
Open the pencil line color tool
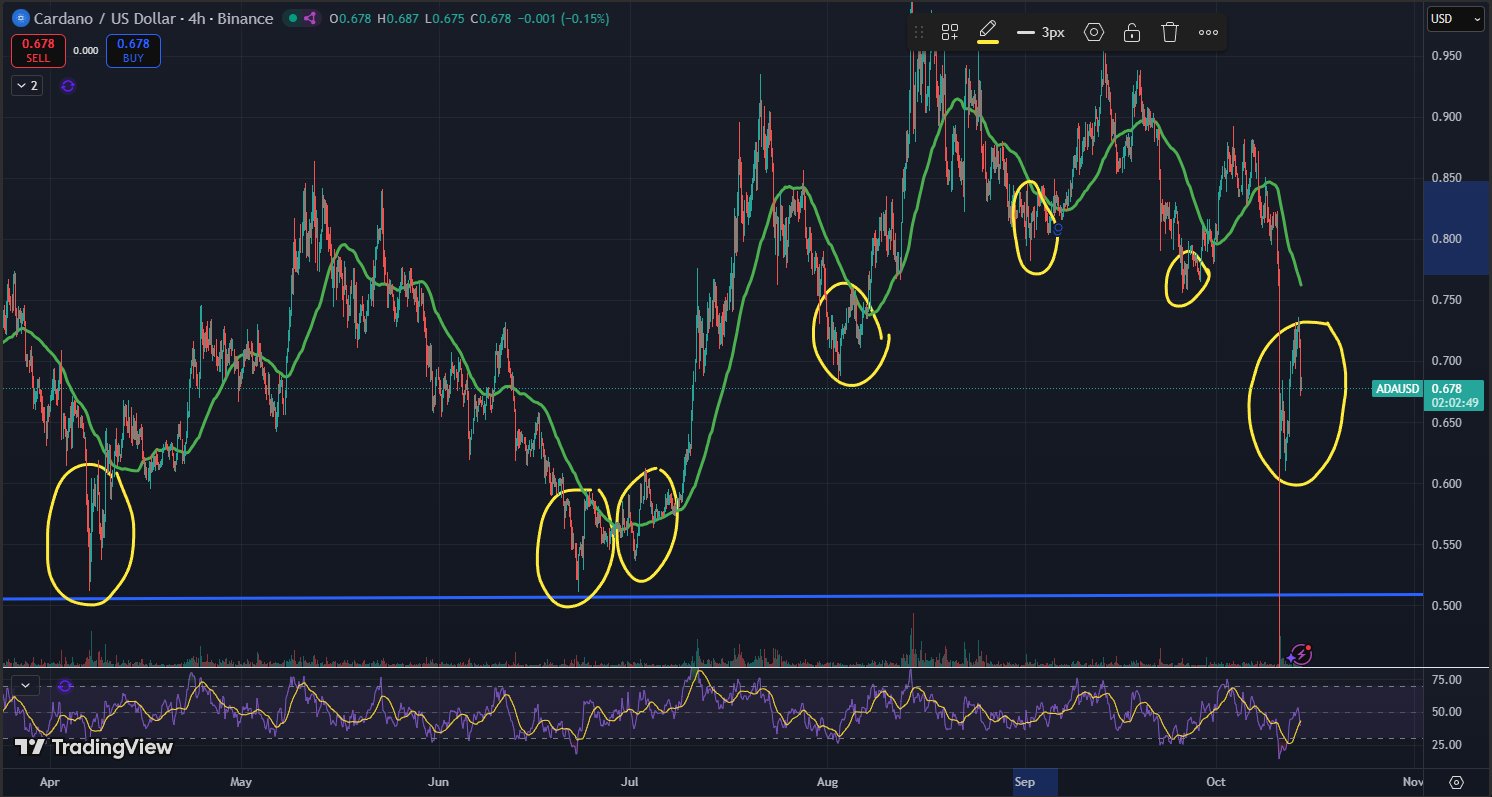pos(987,32)
